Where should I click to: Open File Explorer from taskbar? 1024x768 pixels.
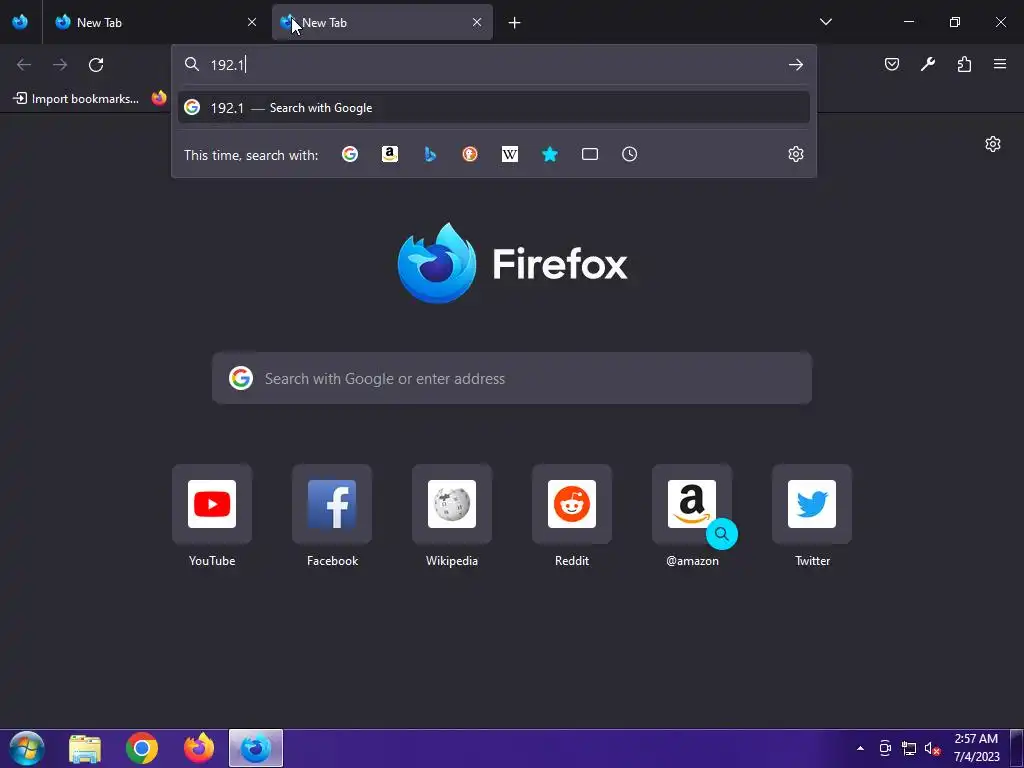(85, 748)
